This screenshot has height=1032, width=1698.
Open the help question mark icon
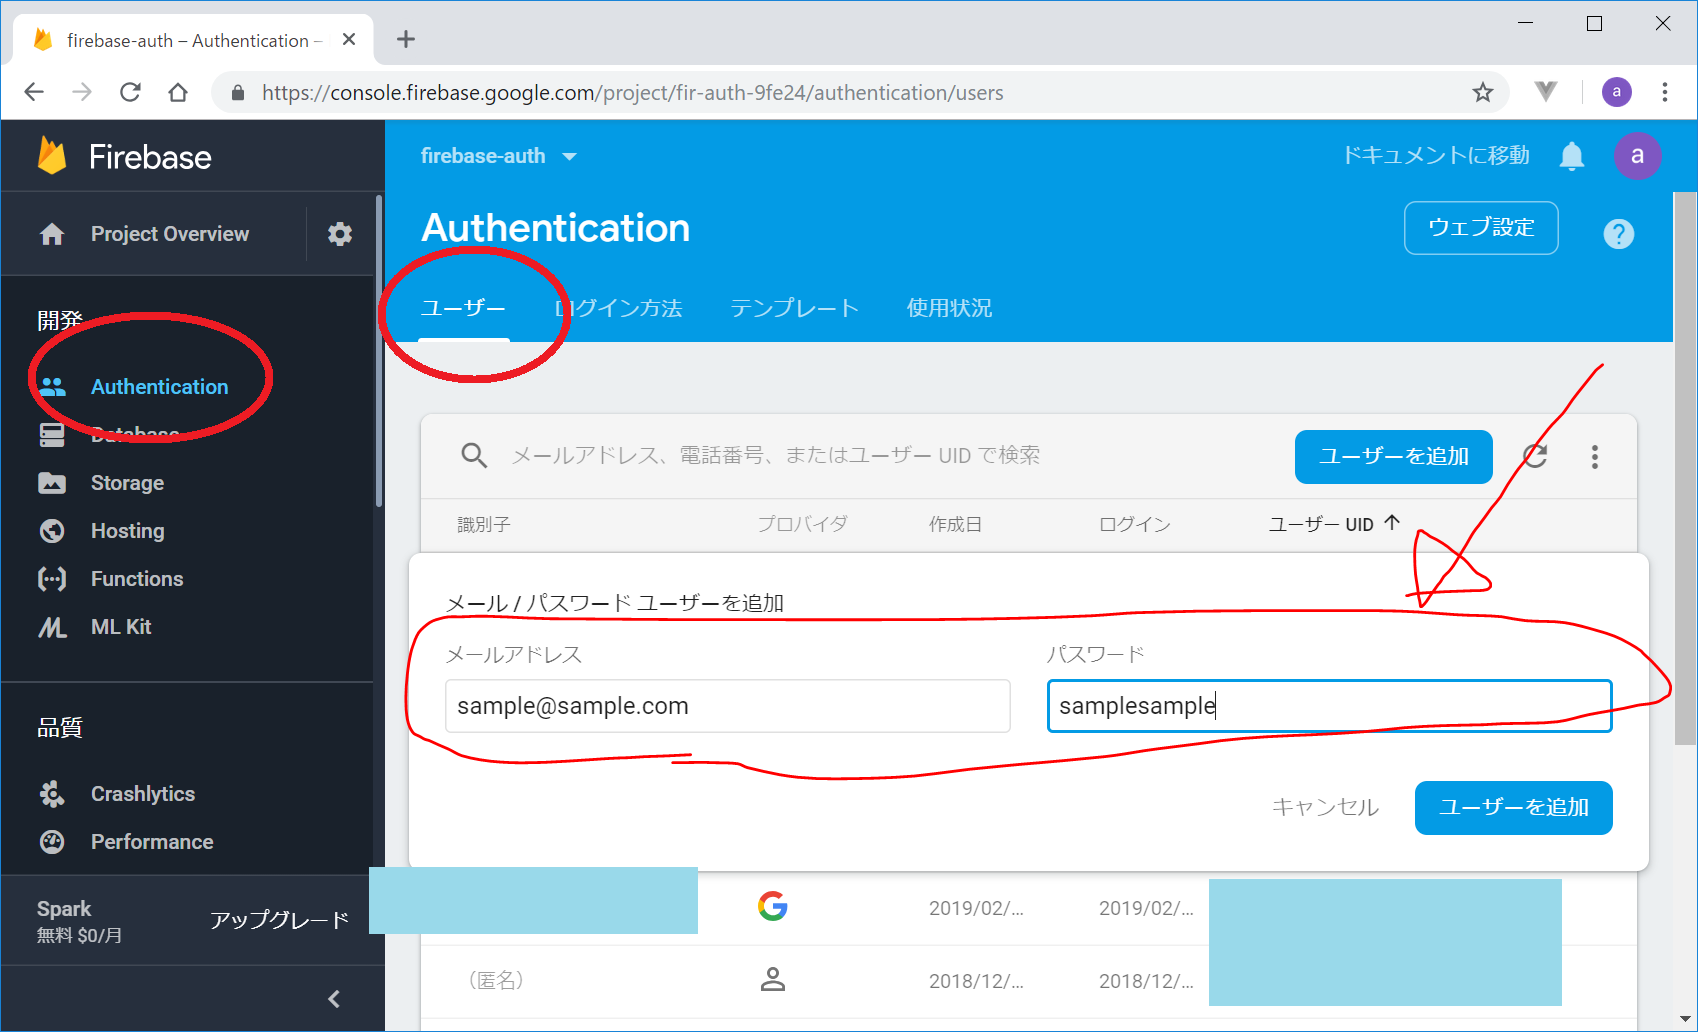[x=1618, y=234]
